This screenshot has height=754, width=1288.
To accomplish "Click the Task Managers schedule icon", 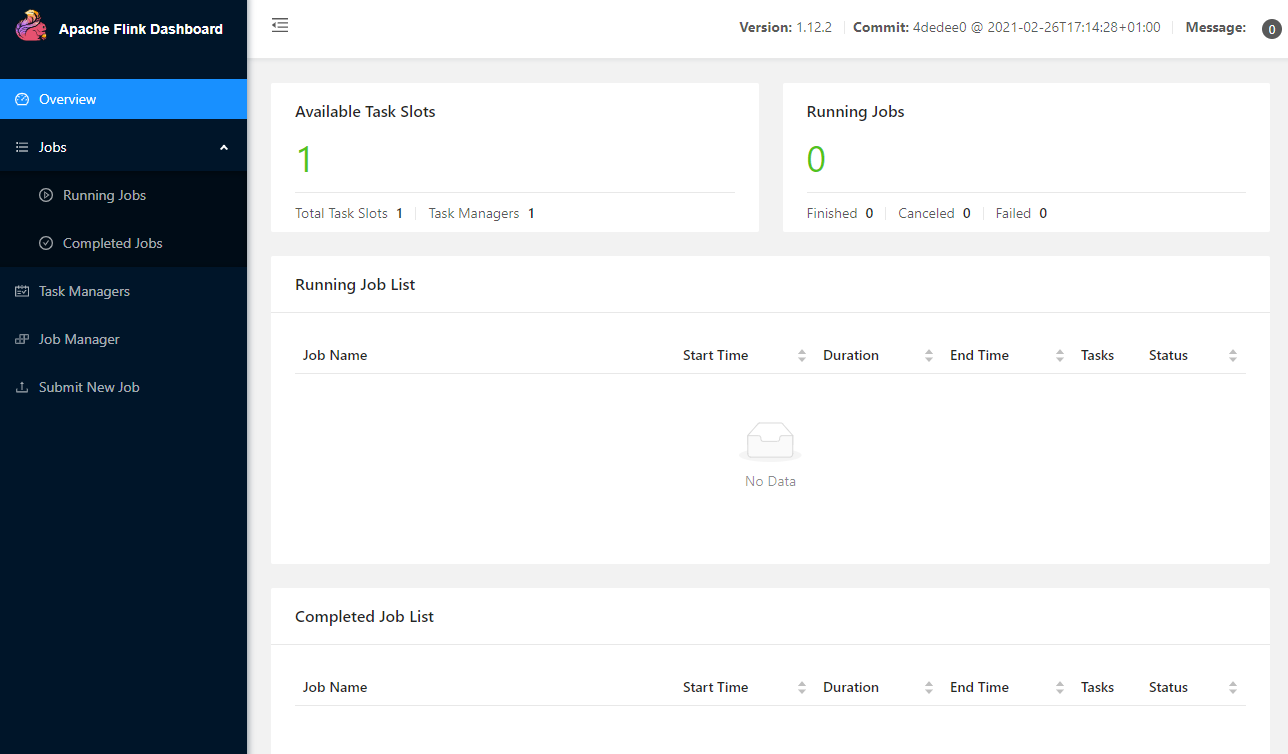I will click(x=22, y=291).
